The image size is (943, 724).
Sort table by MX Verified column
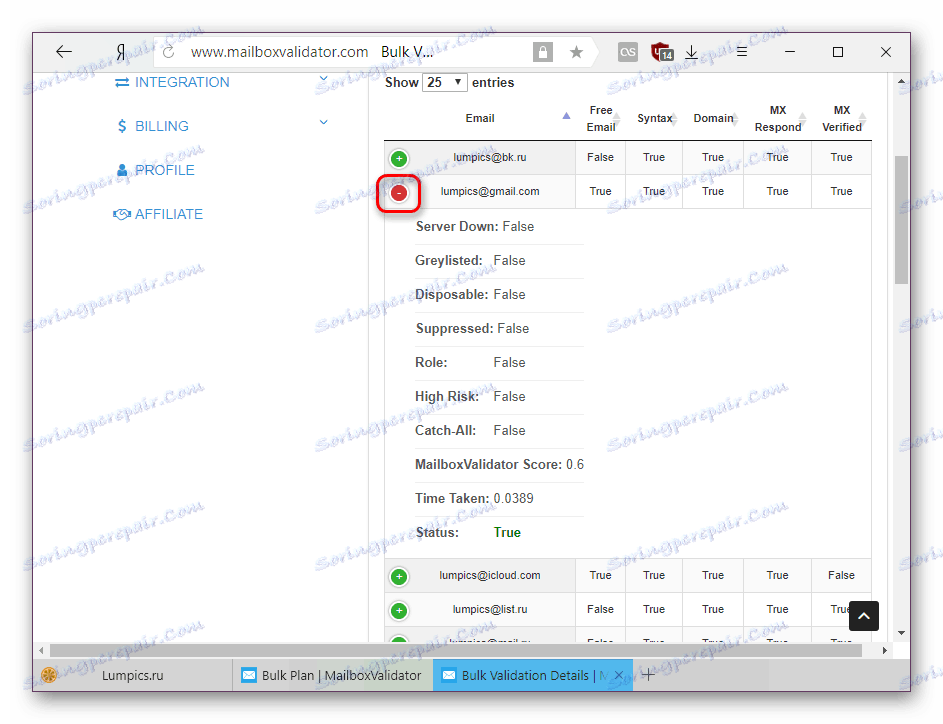[x=842, y=118]
